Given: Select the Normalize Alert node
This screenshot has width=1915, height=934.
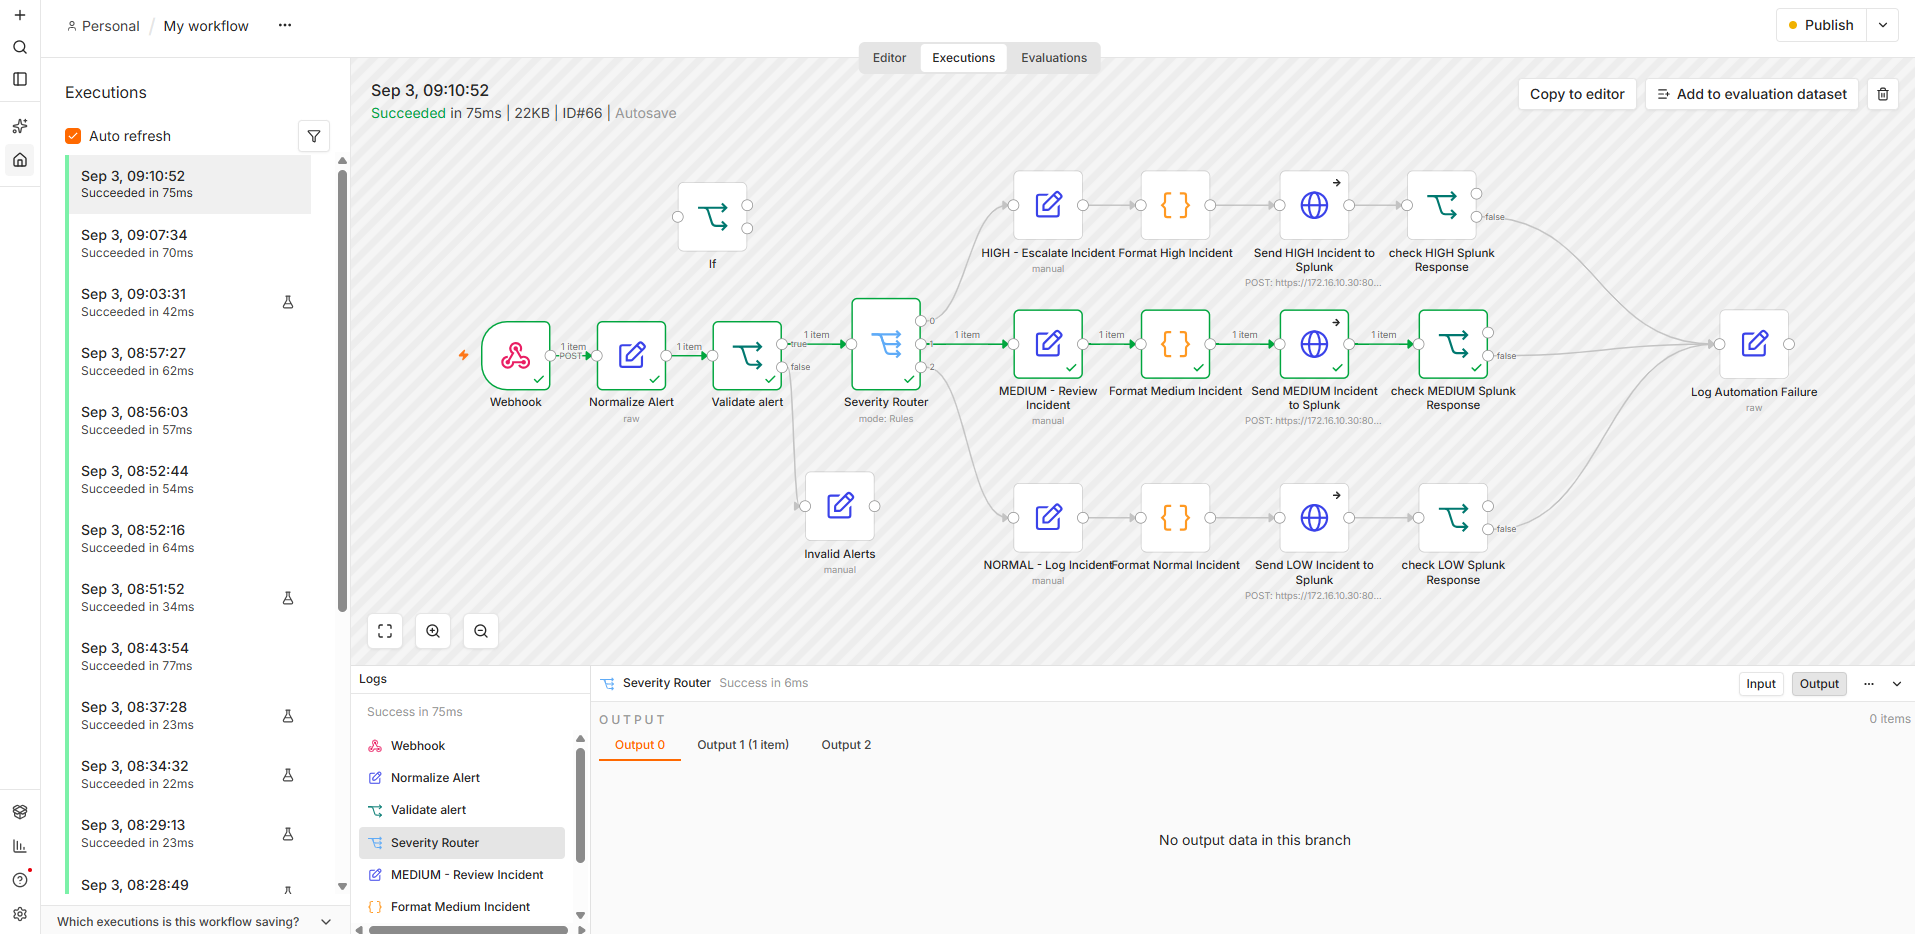Looking at the screenshot, I should 631,355.
